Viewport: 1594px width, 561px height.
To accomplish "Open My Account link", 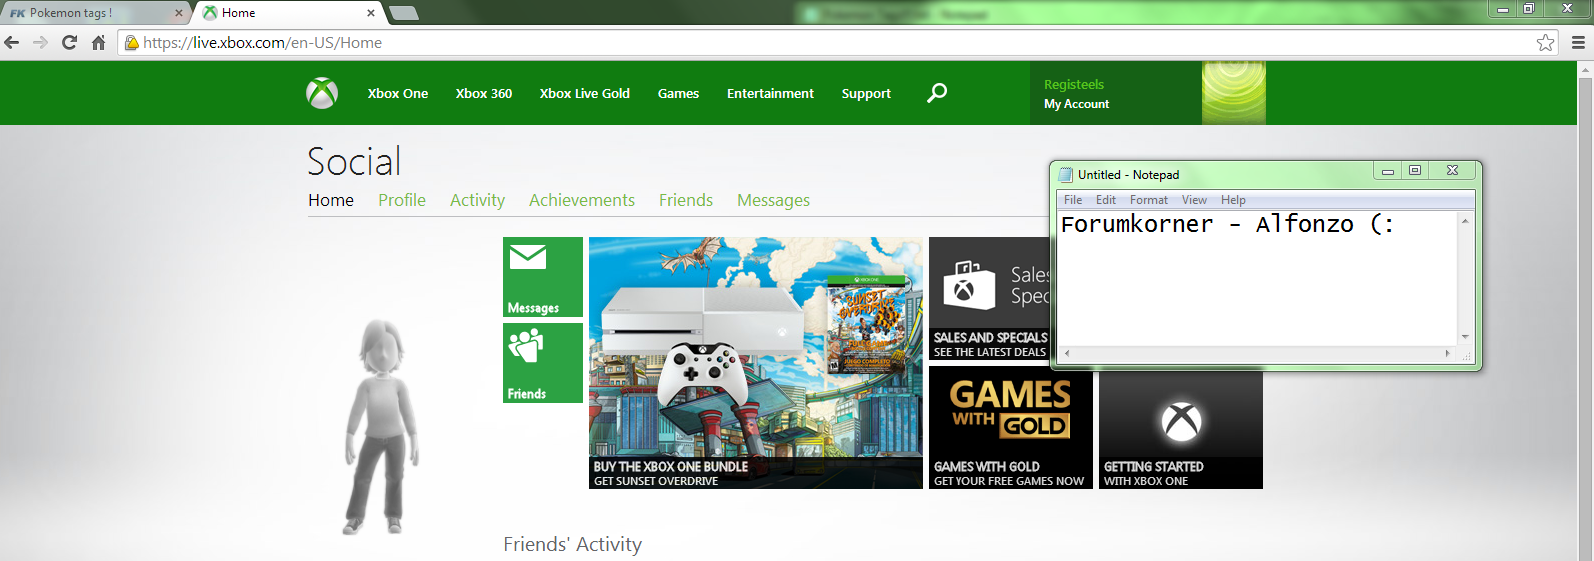I will (1076, 104).
